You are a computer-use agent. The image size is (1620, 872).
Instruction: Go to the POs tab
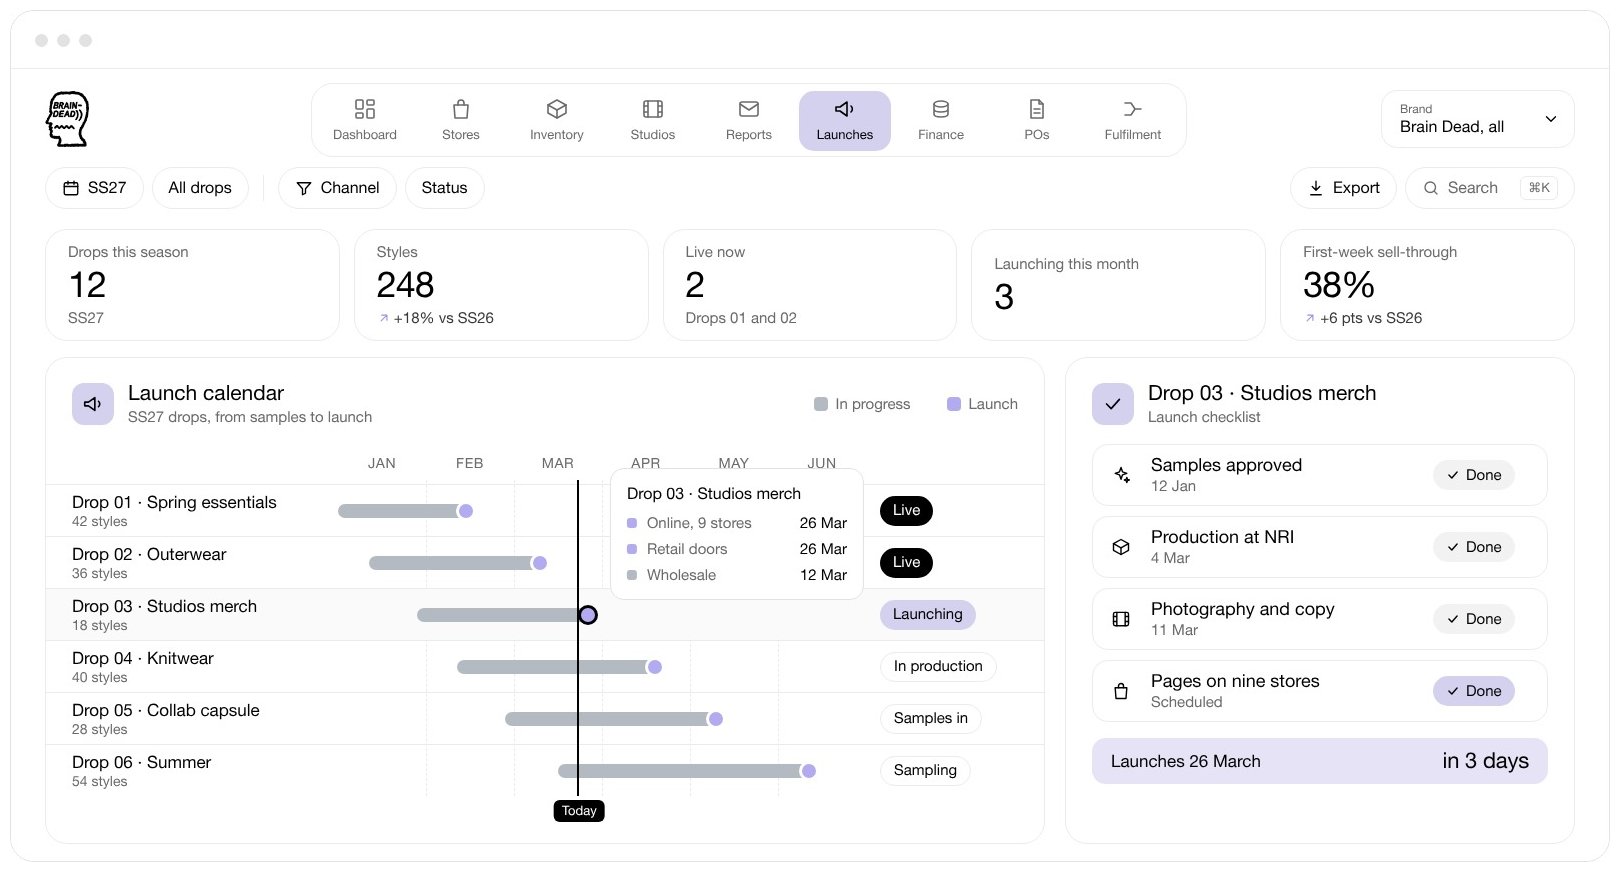tap(1037, 120)
